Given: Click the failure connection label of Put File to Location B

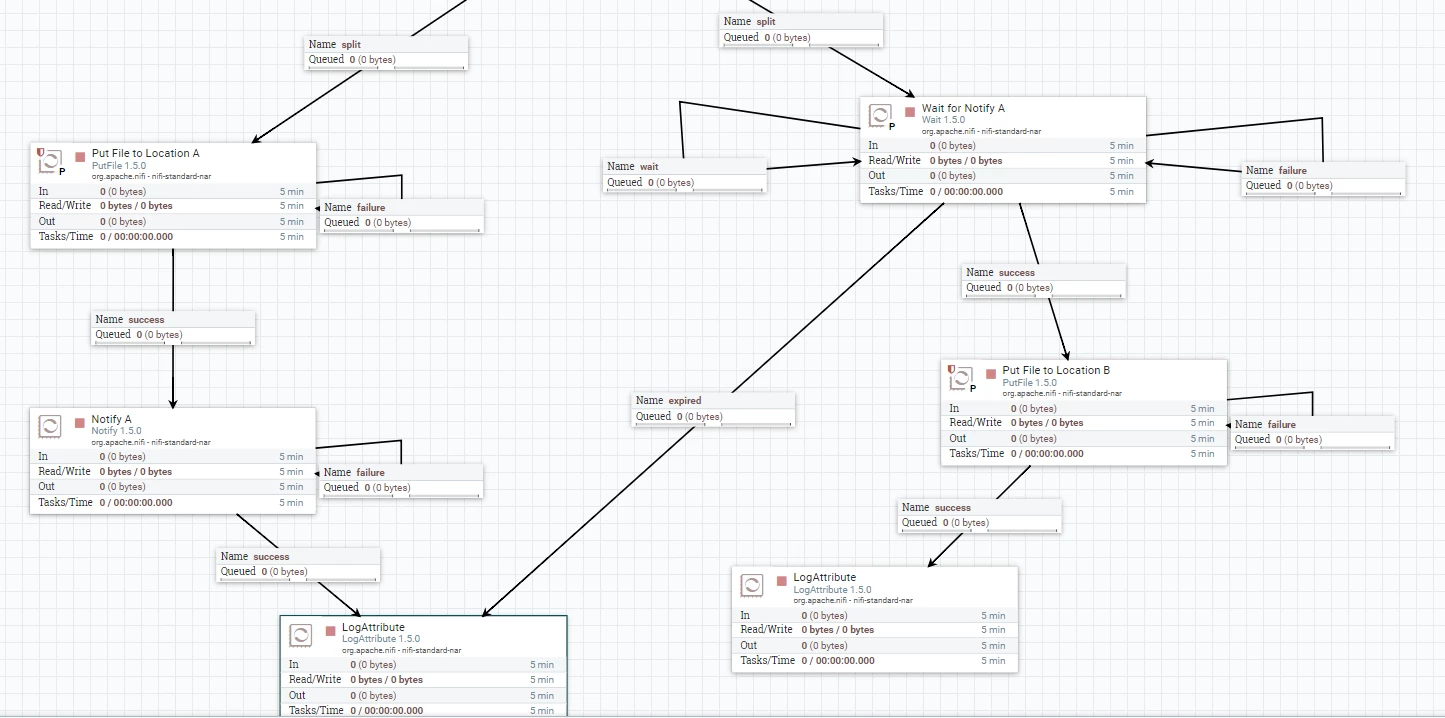Looking at the screenshot, I should pyautogui.click(x=1313, y=432).
